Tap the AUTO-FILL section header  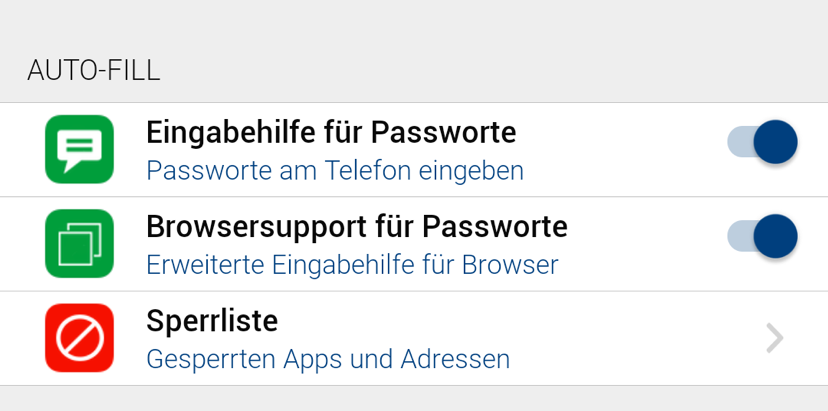[94, 71]
